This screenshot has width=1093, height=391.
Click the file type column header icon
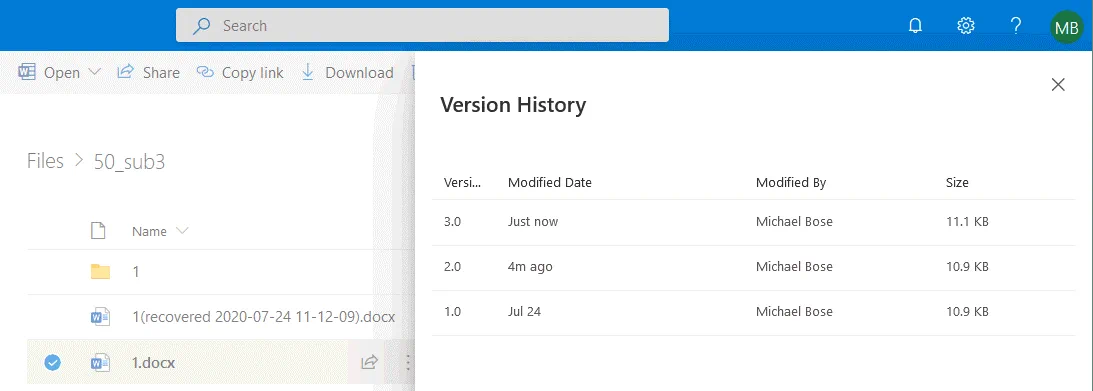click(x=98, y=231)
